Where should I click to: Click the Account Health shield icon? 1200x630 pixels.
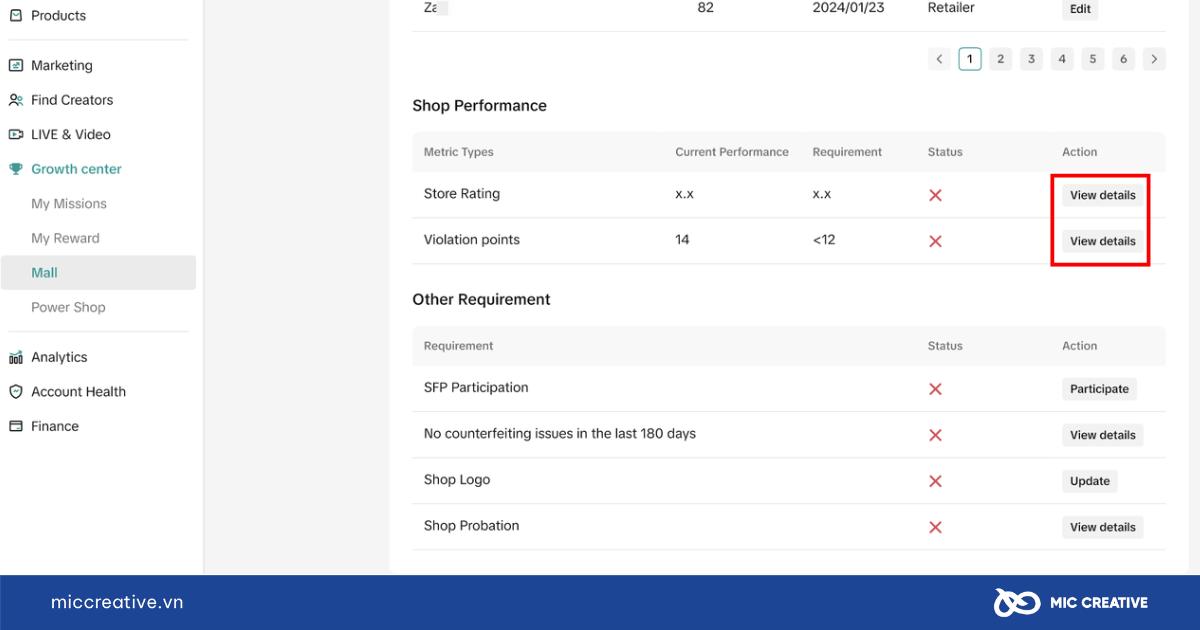[x=15, y=392]
